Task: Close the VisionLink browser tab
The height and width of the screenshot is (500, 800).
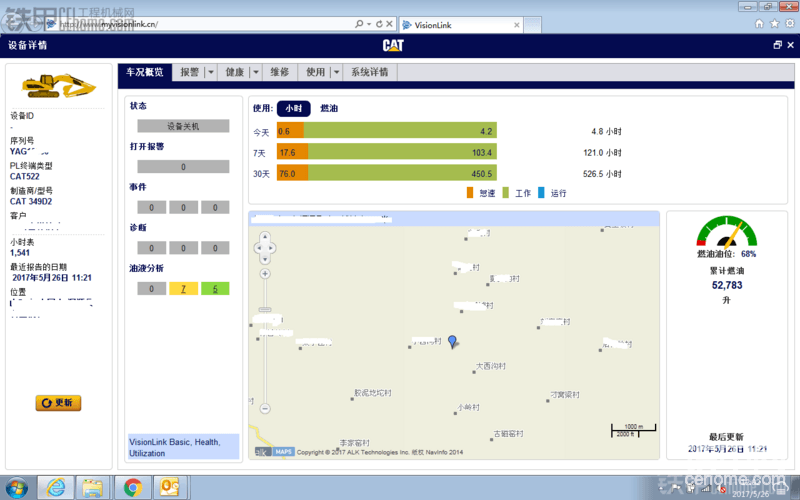Action: (517, 25)
